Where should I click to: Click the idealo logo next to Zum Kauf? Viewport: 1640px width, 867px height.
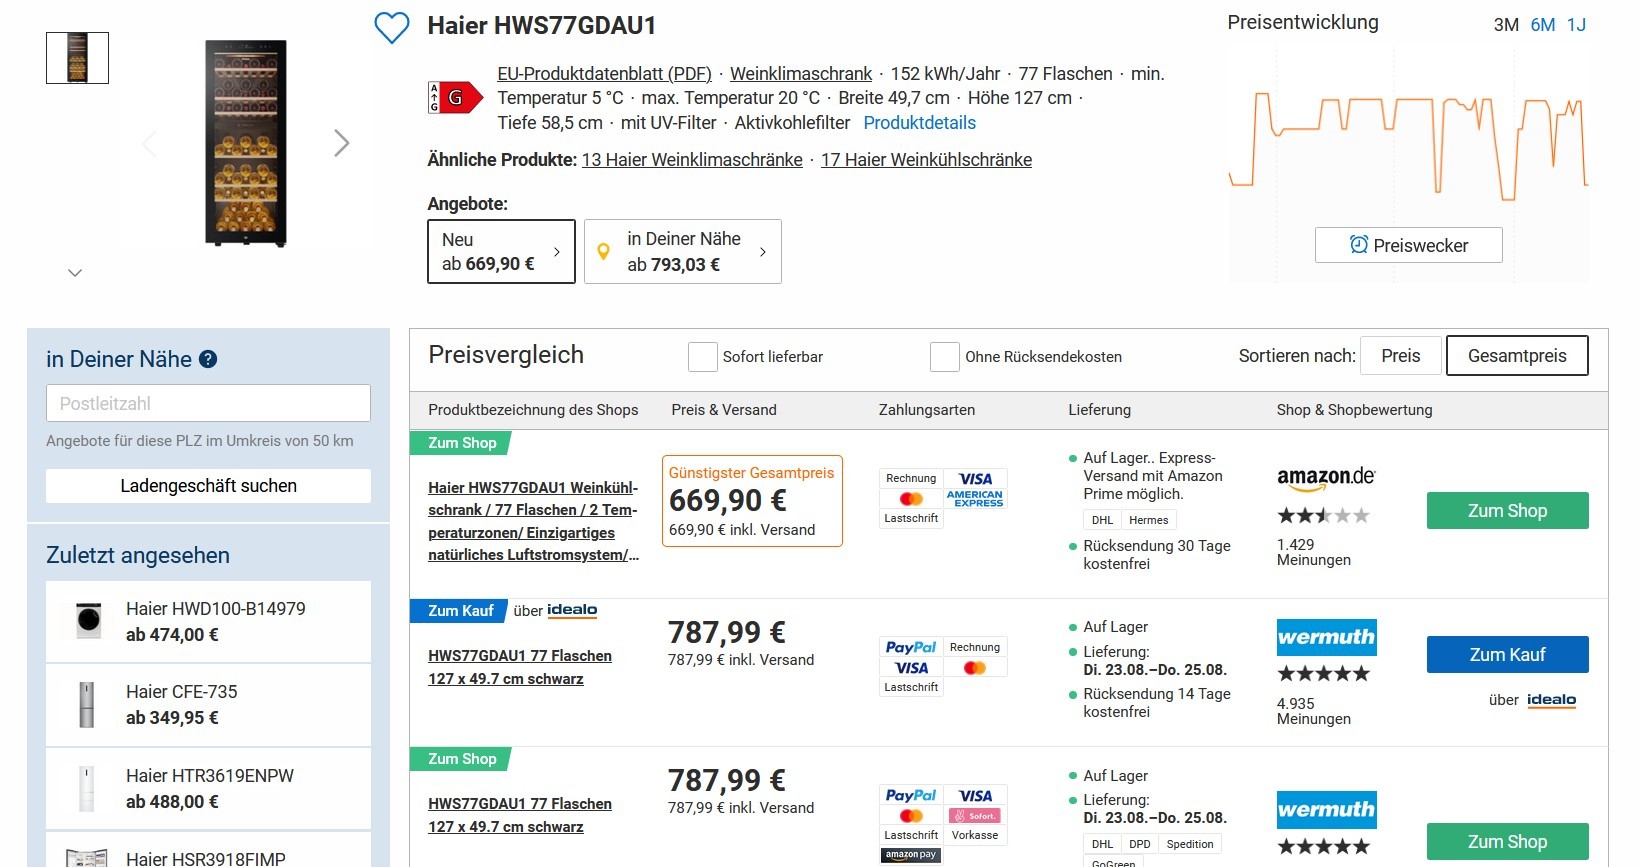572,611
